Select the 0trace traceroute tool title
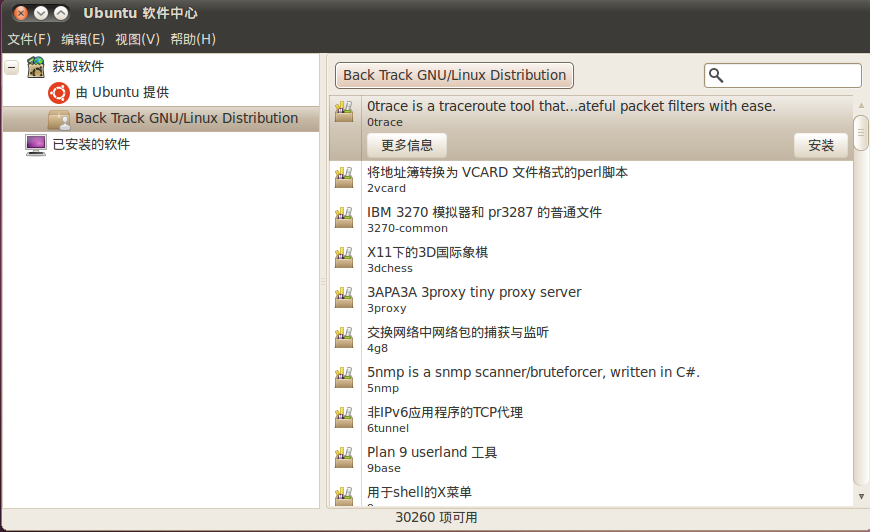Screen dimensions: 870x532 point(571,106)
